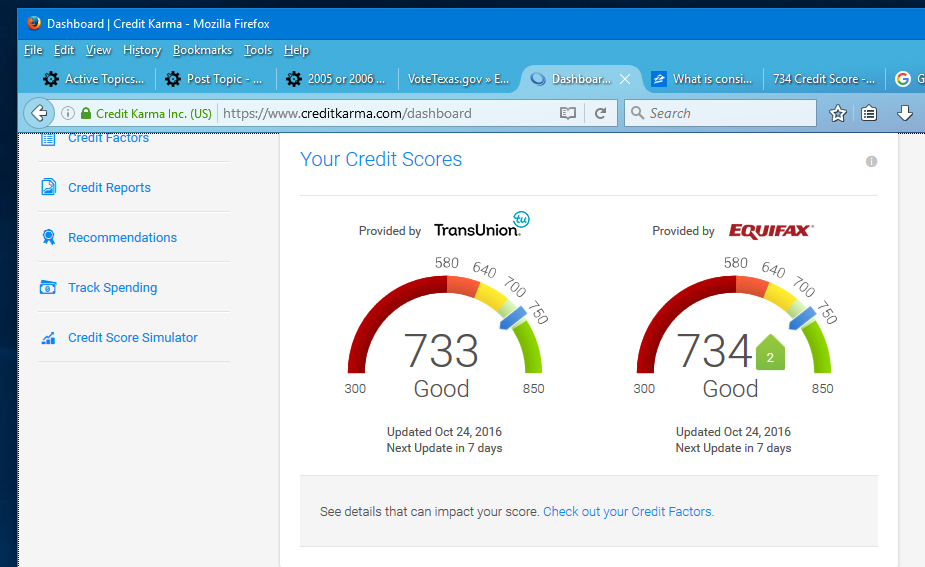This screenshot has width=925, height=567.
Task: Open the Track Spending link
Action: pos(112,288)
